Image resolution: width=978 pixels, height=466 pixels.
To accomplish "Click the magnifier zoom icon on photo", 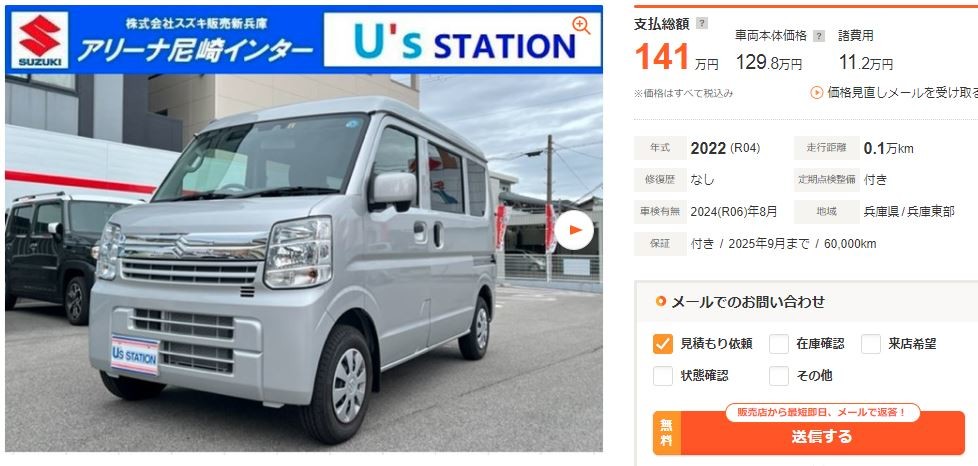I will click(x=581, y=25).
